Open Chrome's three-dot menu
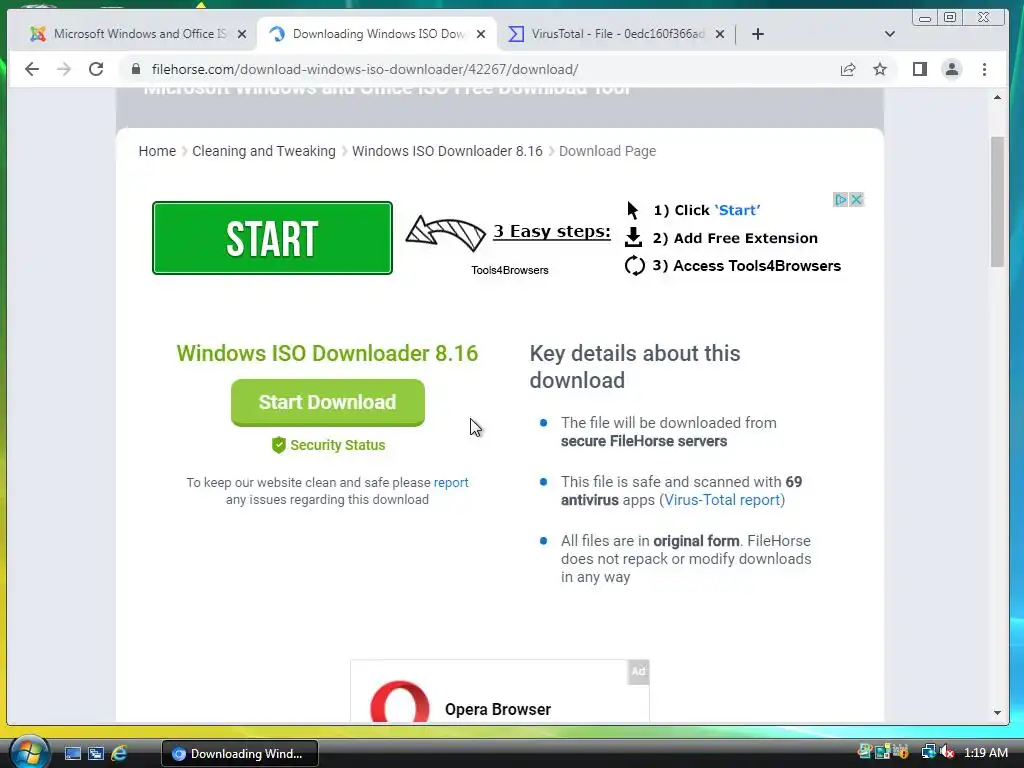Viewport: 1024px width, 768px height. 984,69
